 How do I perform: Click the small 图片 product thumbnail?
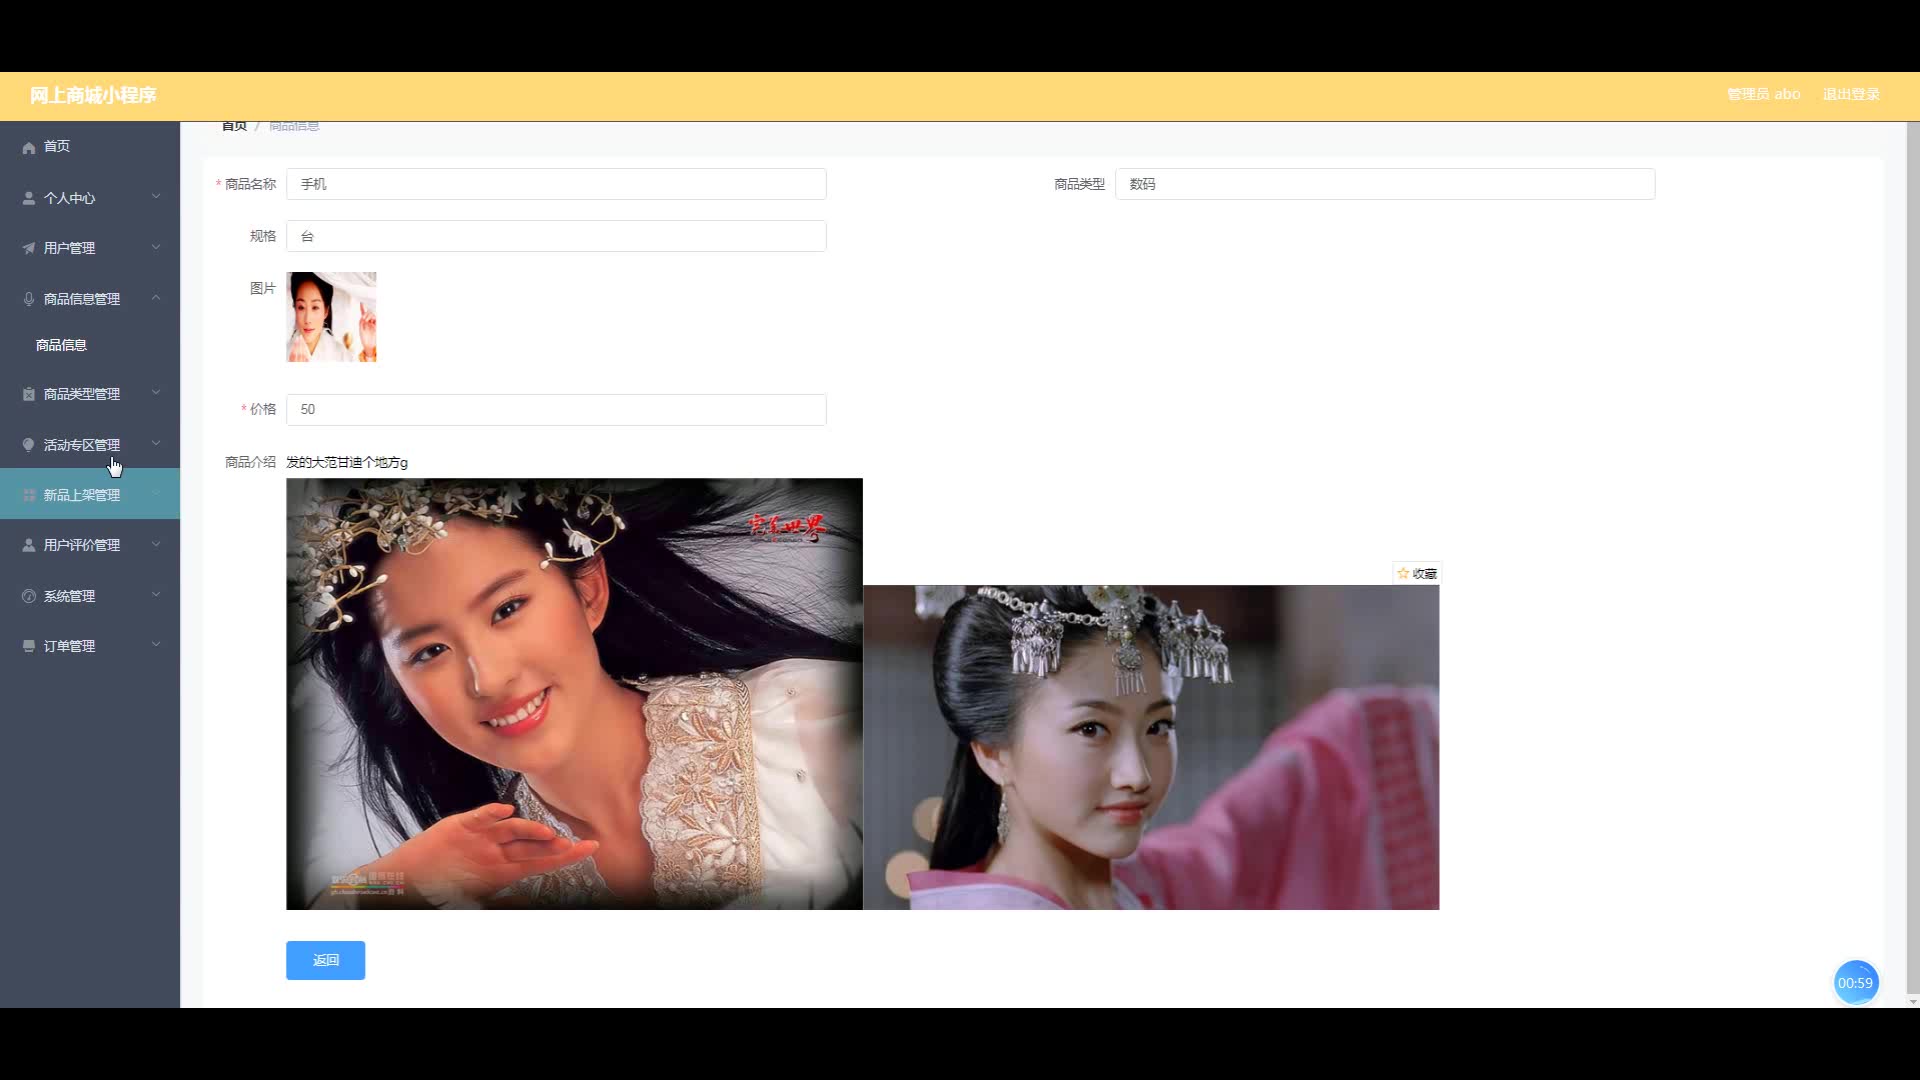pyautogui.click(x=331, y=317)
